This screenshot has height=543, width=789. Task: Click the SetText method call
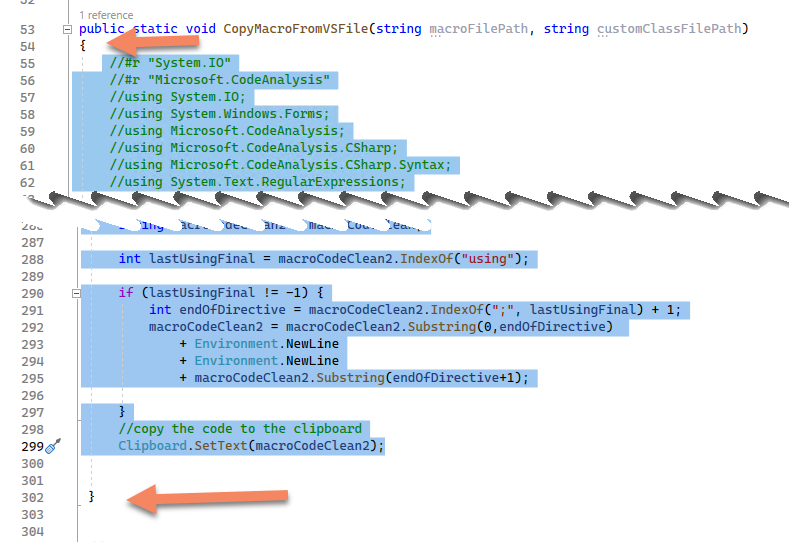[220, 446]
